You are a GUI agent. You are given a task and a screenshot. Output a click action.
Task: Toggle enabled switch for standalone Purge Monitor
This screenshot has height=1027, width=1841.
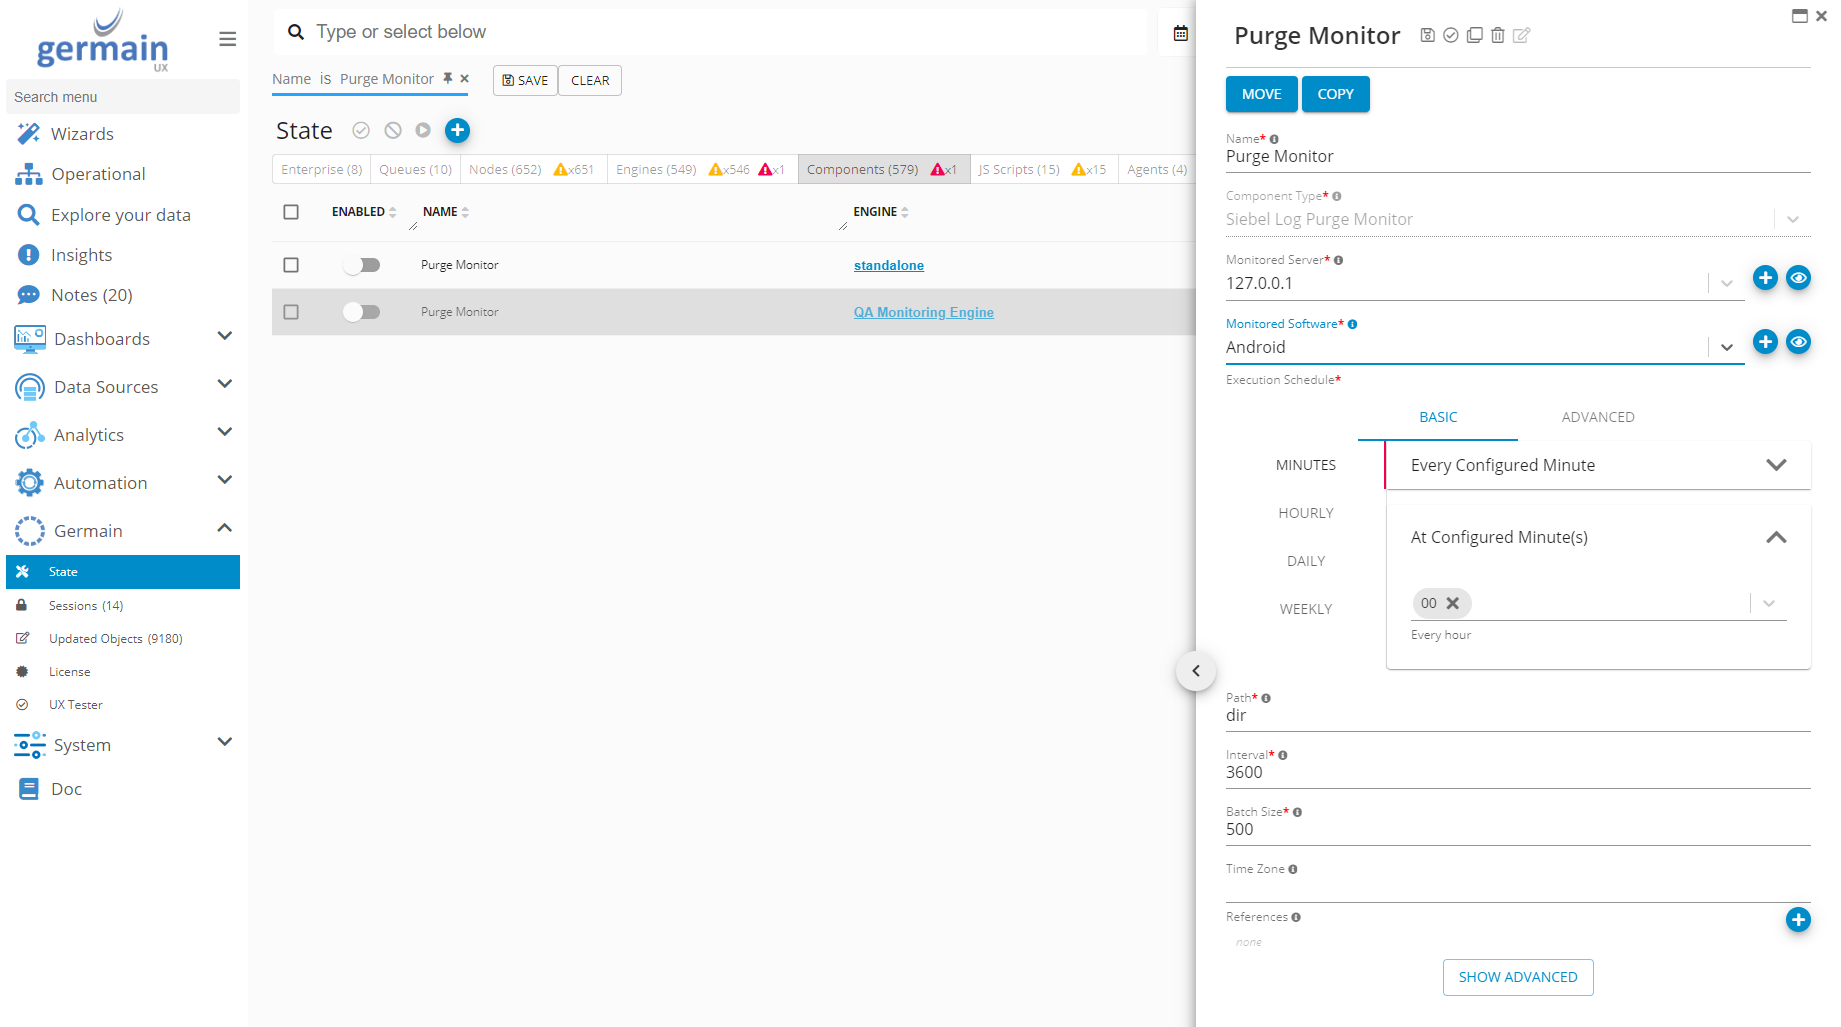pos(361,265)
